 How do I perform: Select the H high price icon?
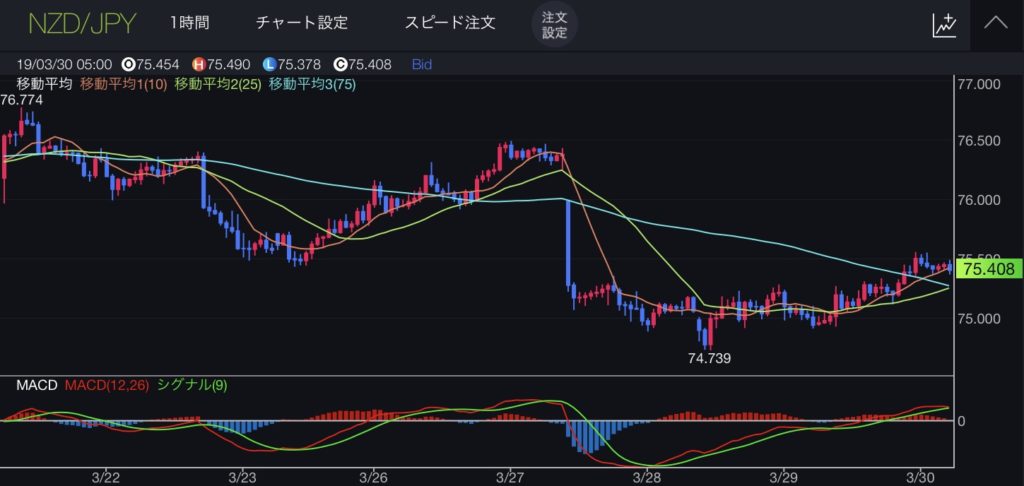pos(199,65)
